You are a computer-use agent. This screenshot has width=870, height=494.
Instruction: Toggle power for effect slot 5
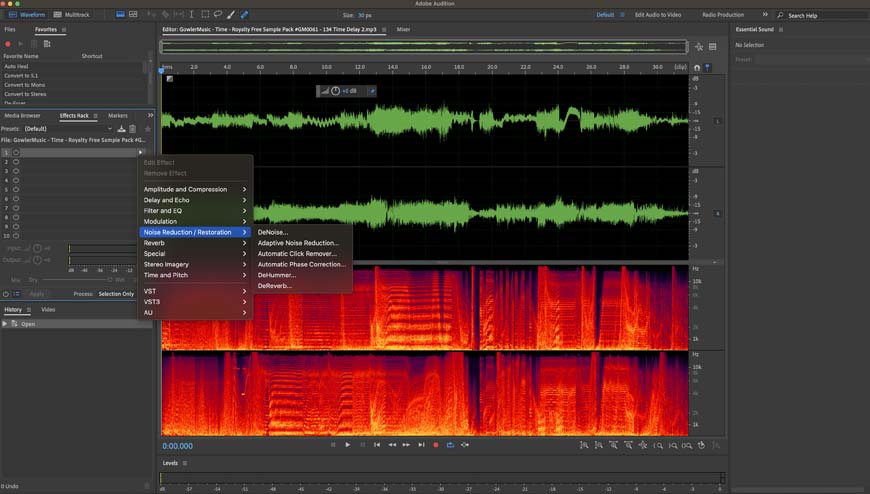tap(16, 189)
